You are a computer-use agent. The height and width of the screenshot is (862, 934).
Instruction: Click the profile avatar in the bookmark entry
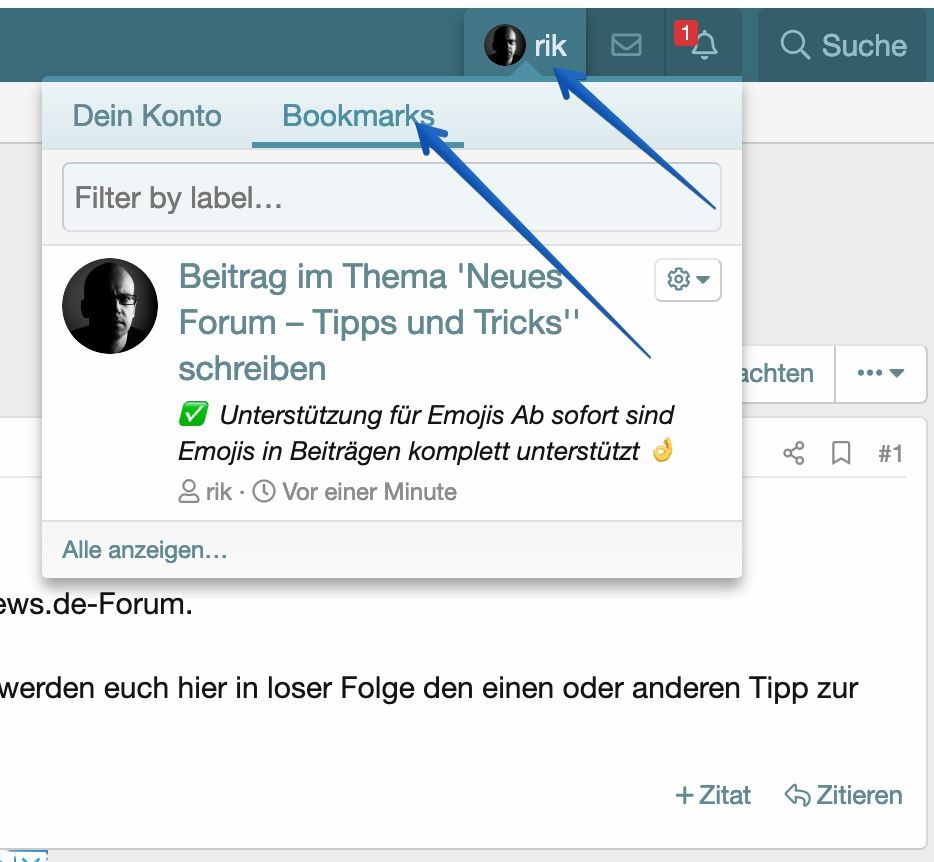(110, 306)
